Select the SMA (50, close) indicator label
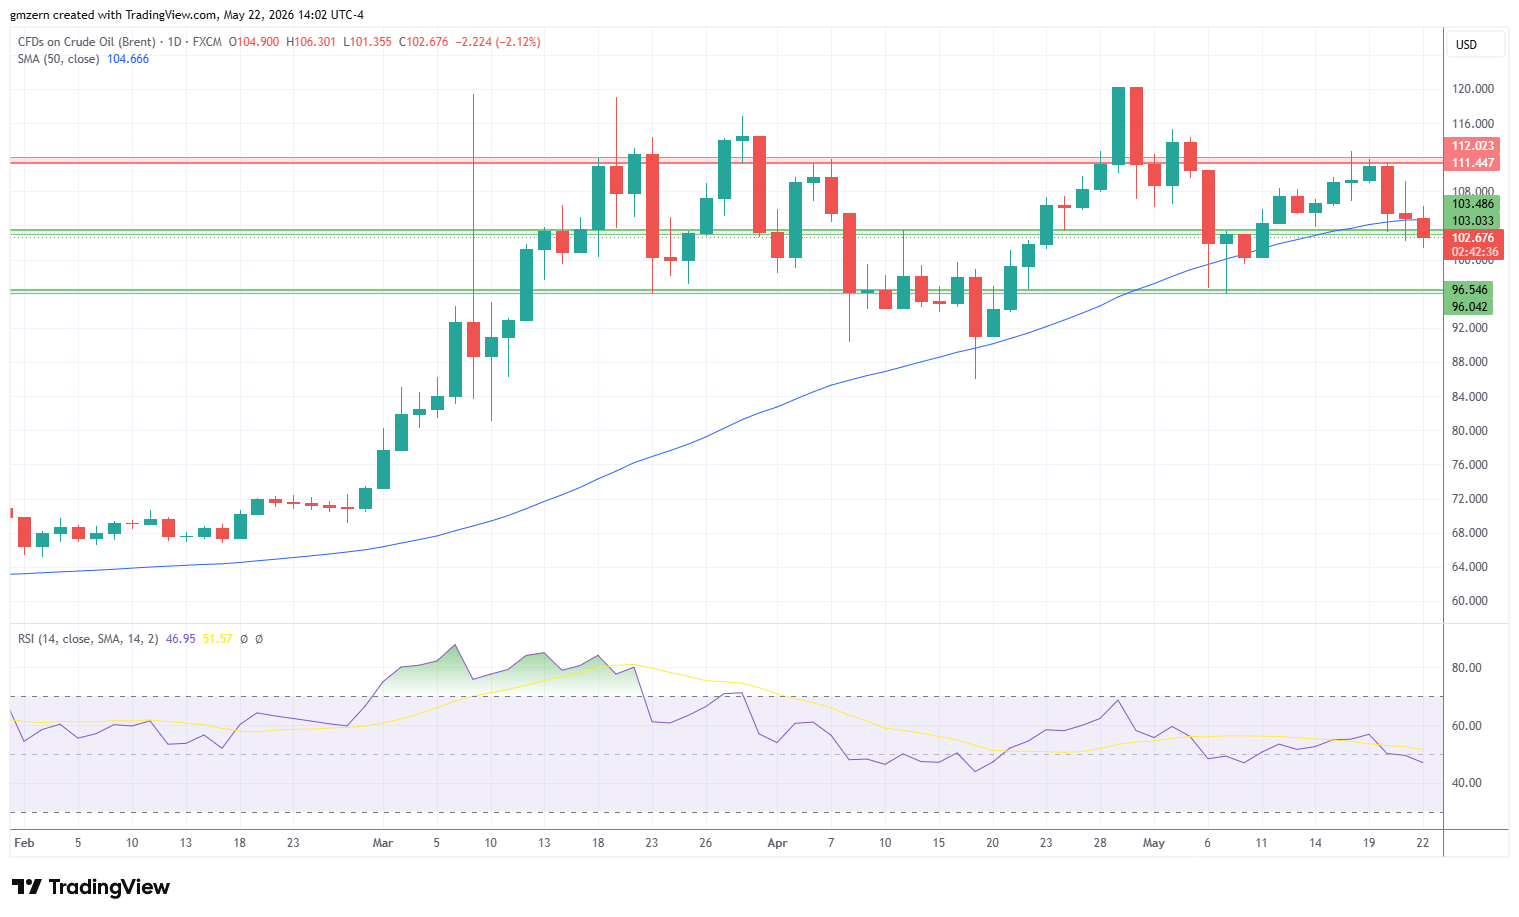Image resolution: width=1519 pixels, height=917 pixels. click(58, 59)
